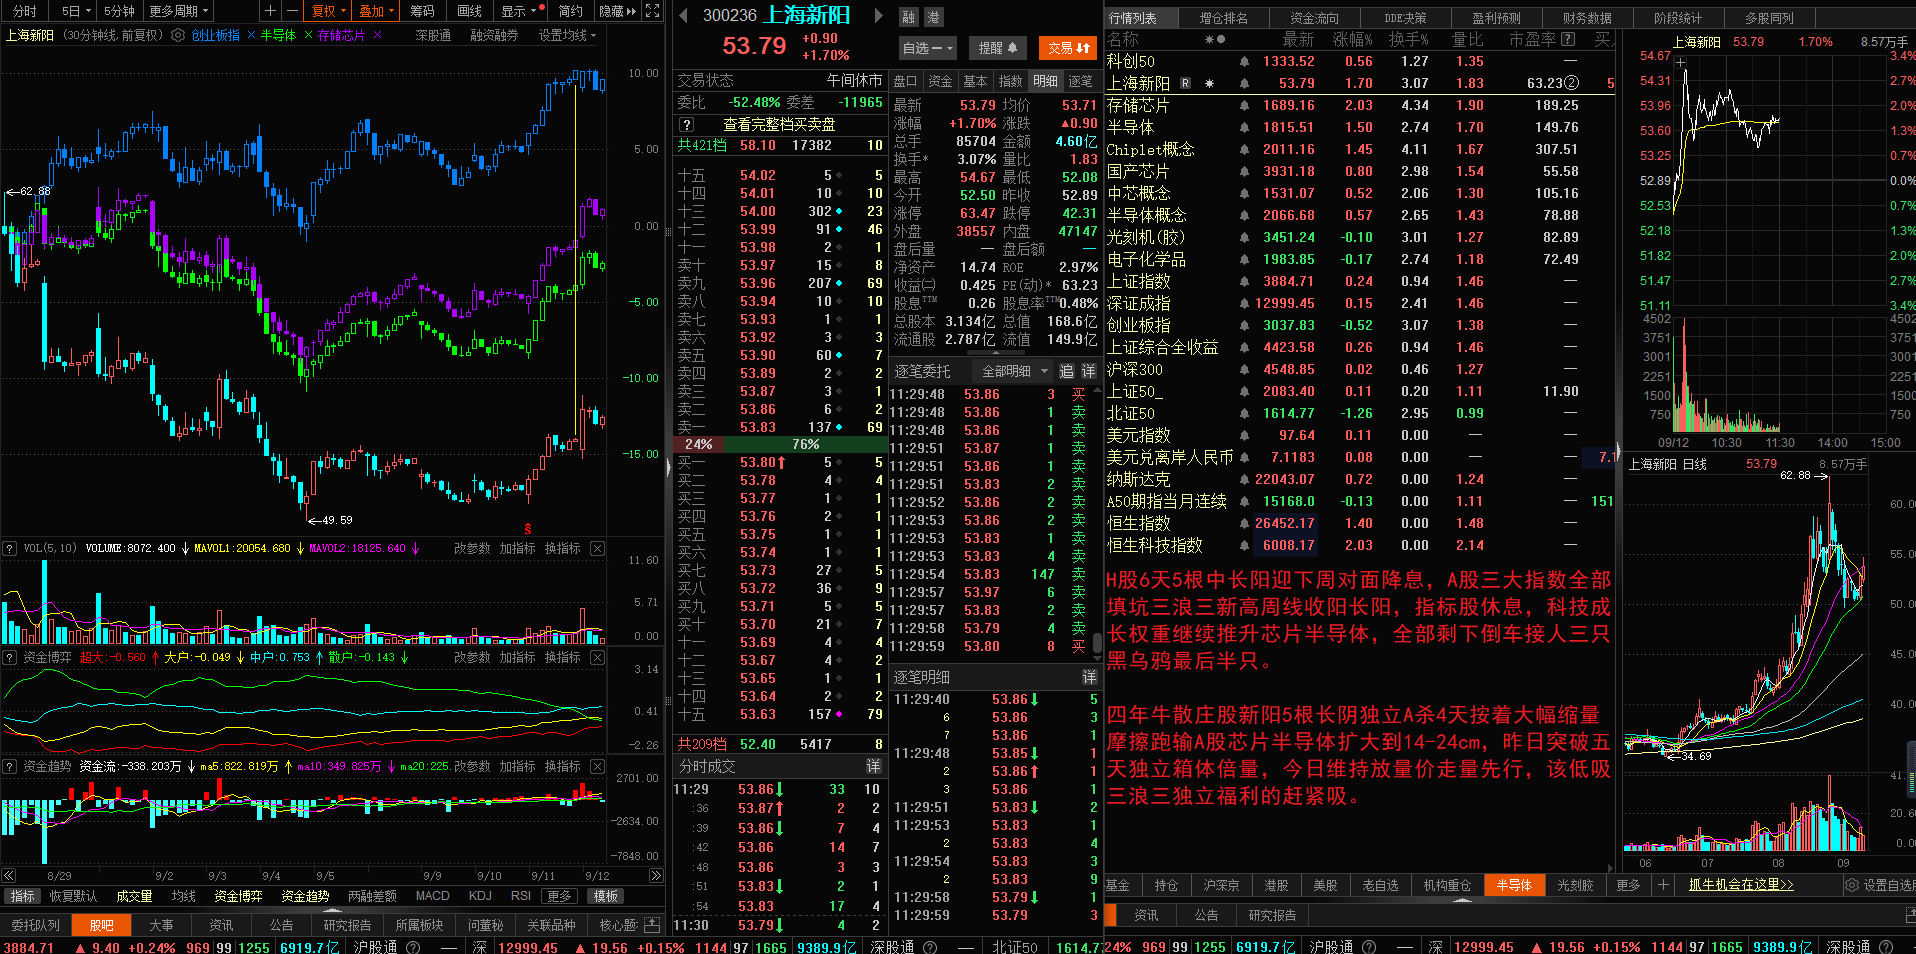Zoom out chart with minus button
Image resolution: width=1916 pixels, height=954 pixels.
tap(292, 11)
